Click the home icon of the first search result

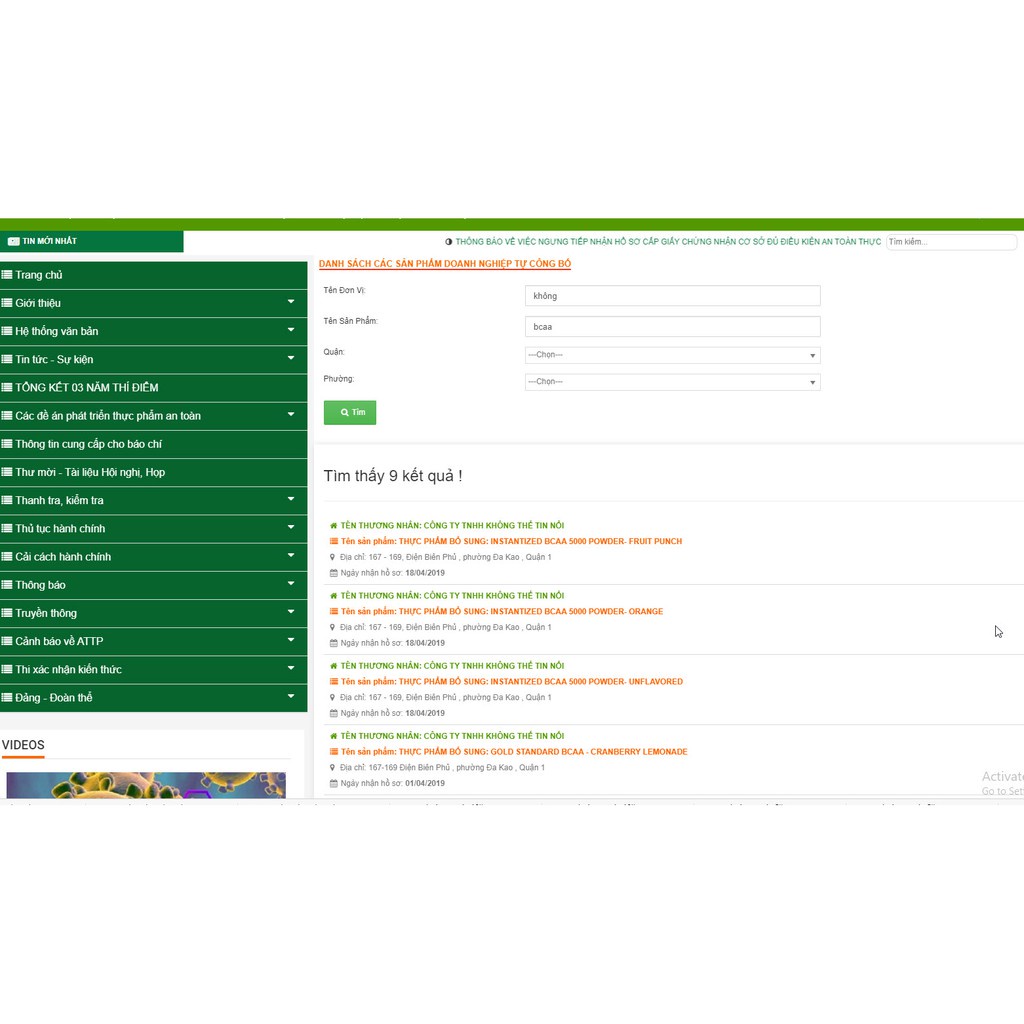(x=334, y=526)
